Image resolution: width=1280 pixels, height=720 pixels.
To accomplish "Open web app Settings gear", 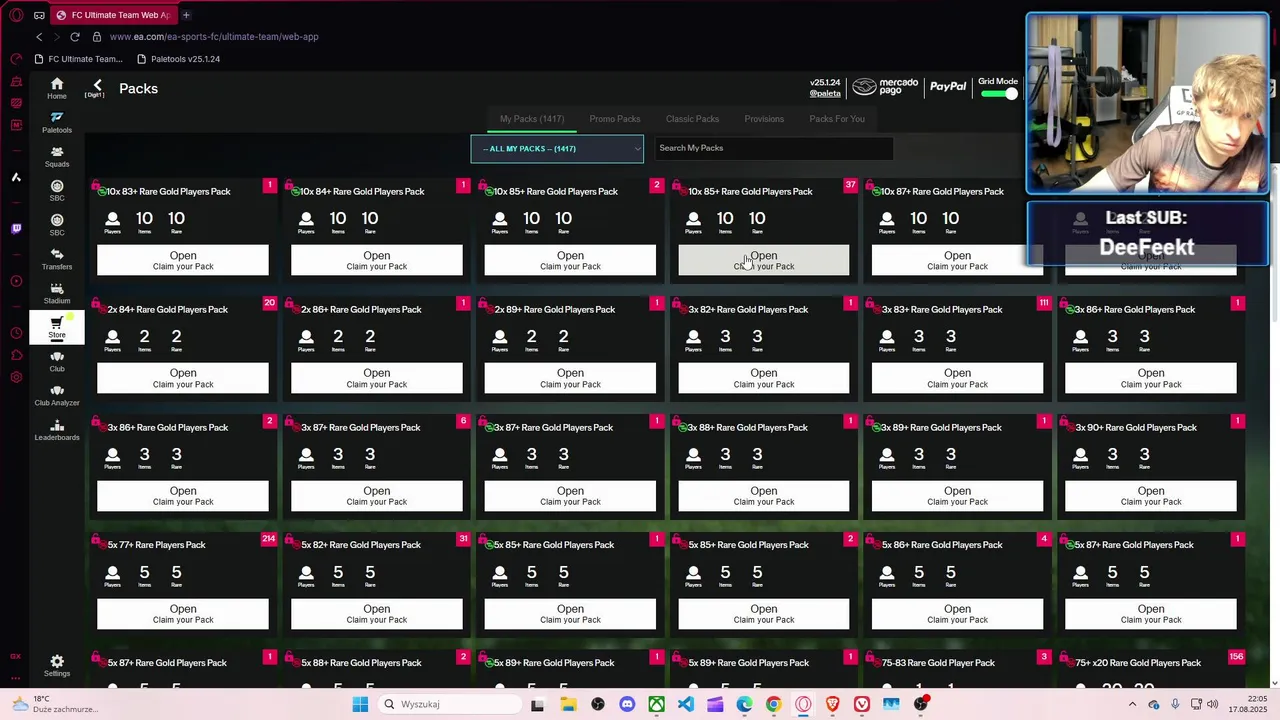I will [x=57, y=665].
